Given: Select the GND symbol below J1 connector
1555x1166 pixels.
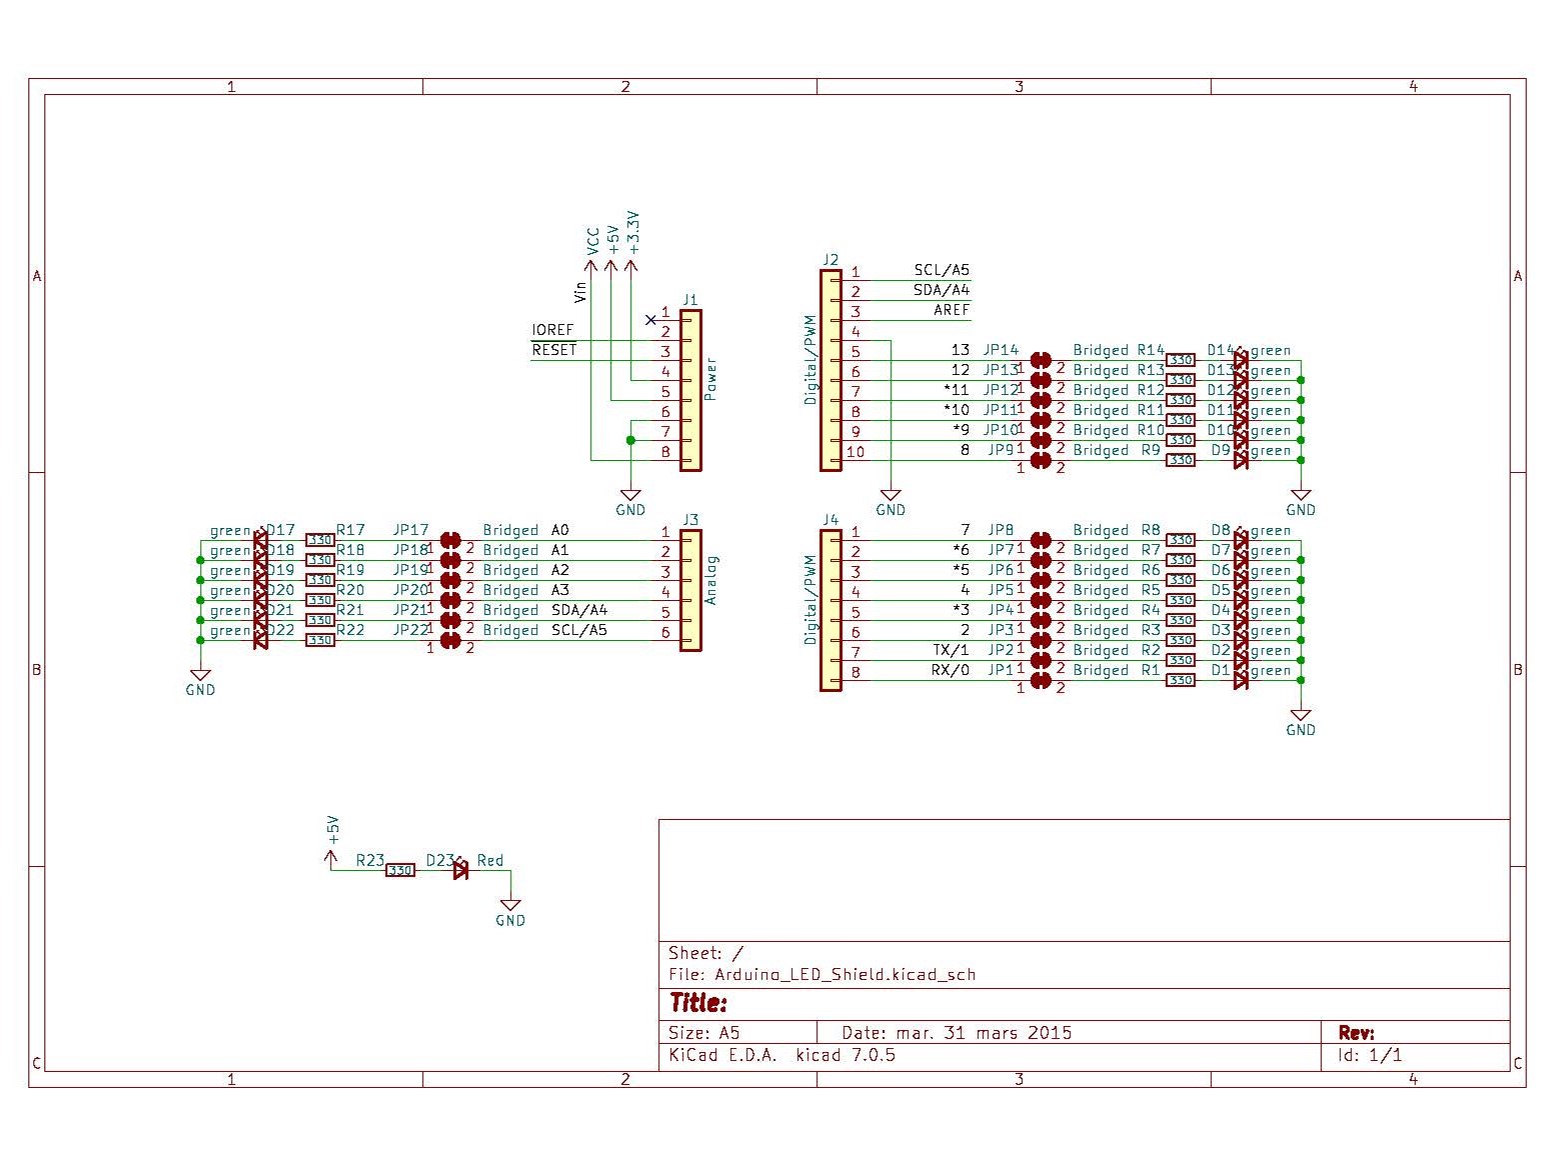Looking at the screenshot, I should pos(630,497).
